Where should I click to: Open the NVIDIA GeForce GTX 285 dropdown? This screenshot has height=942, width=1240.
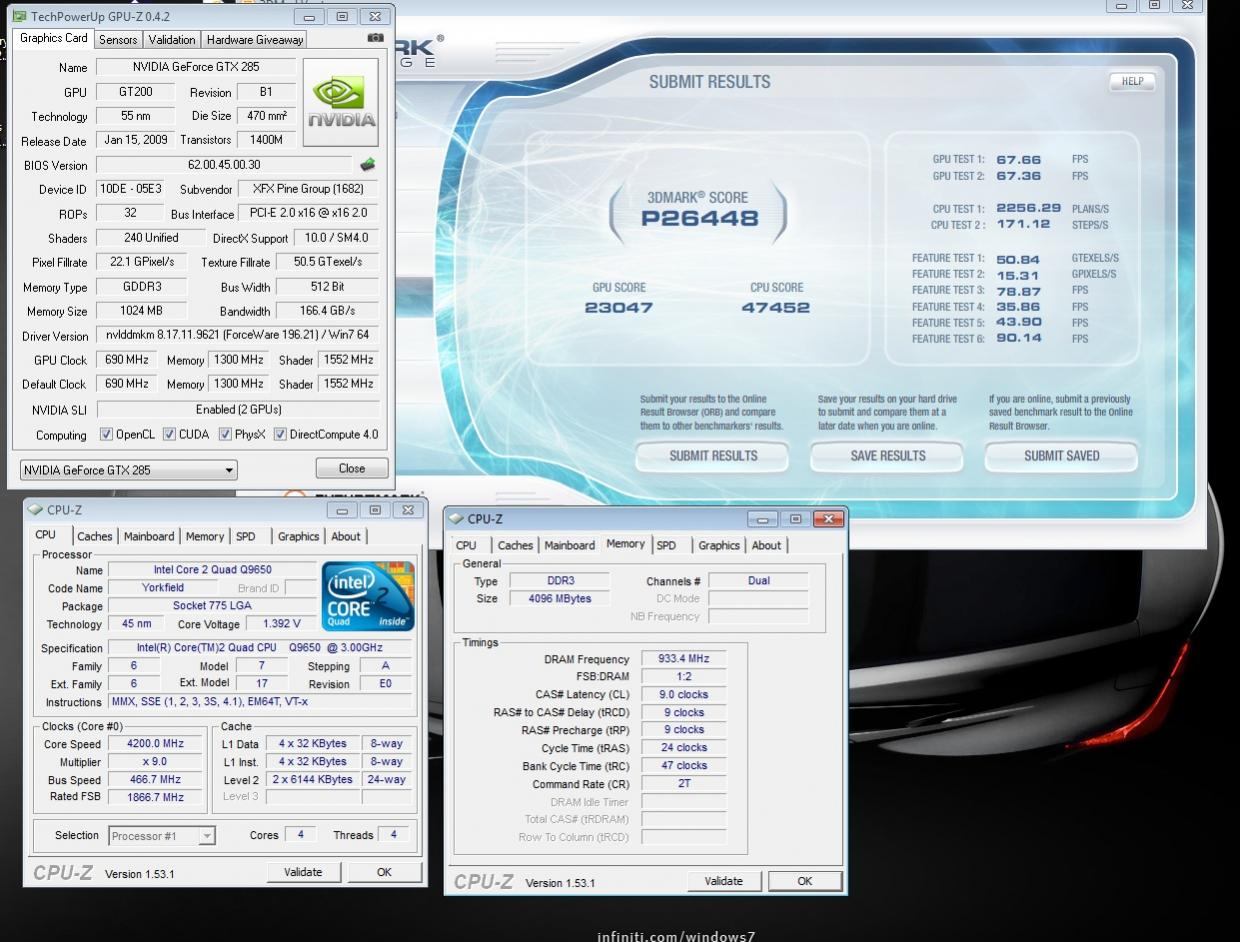129,470
